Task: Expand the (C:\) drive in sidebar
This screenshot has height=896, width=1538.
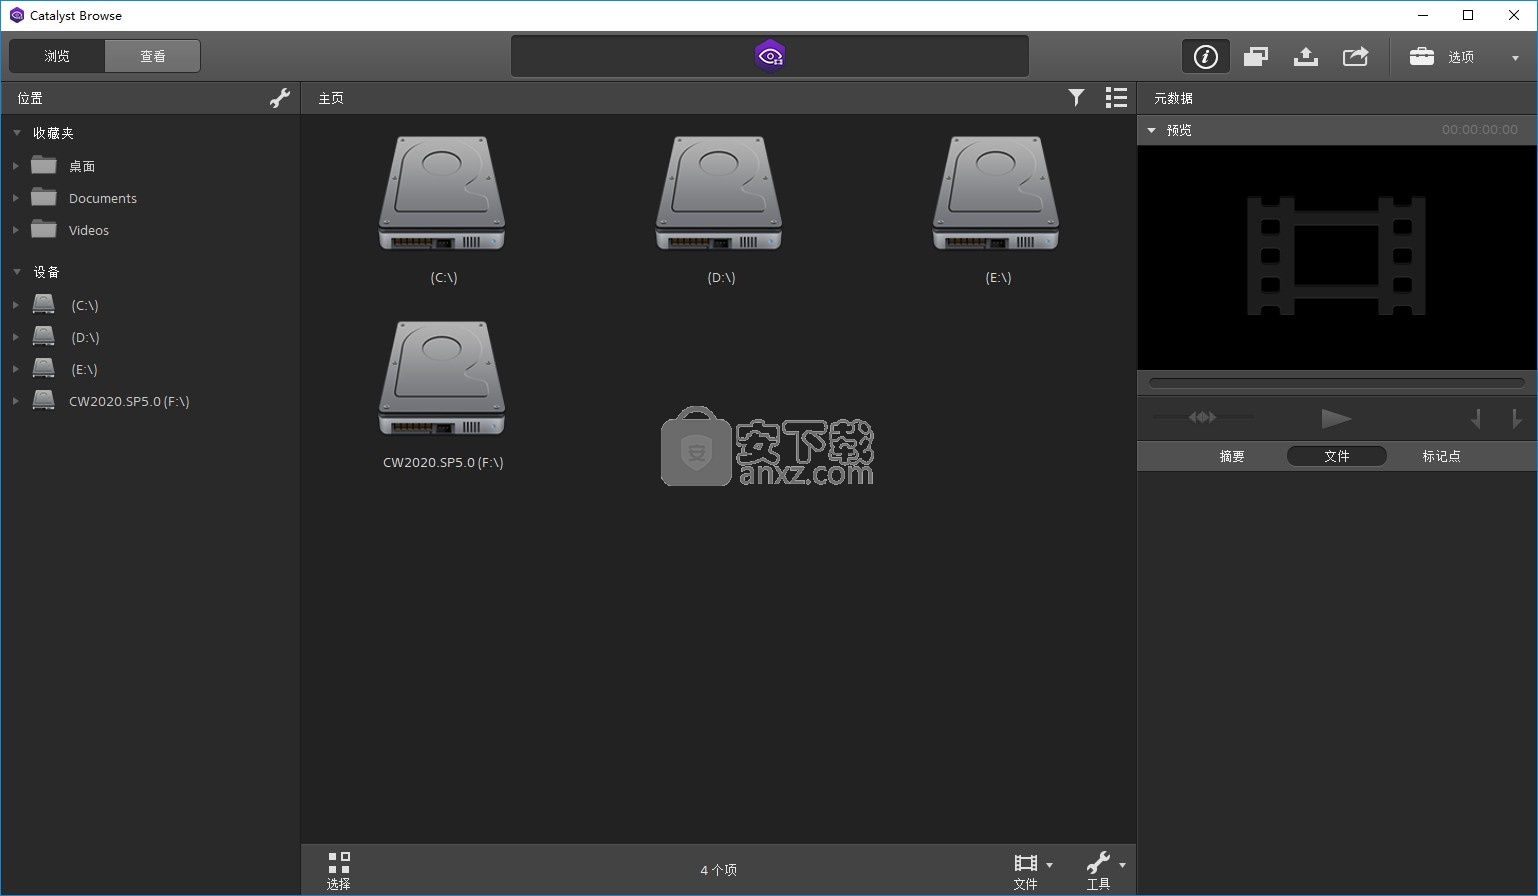Action: 16,305
